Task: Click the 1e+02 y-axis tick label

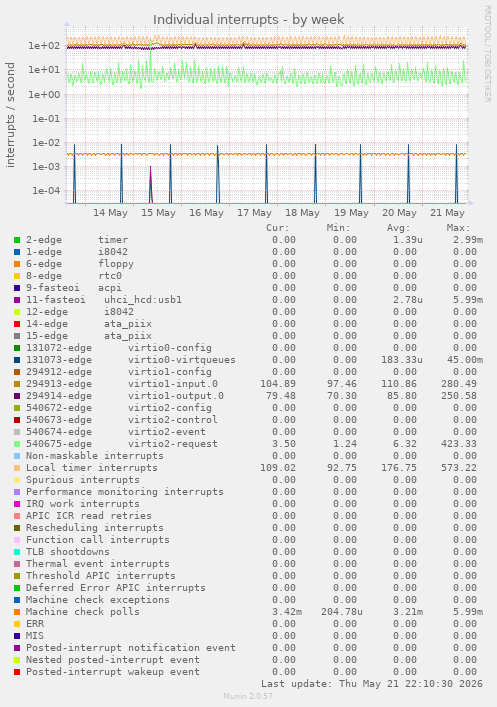Action: tap(44, 46)
